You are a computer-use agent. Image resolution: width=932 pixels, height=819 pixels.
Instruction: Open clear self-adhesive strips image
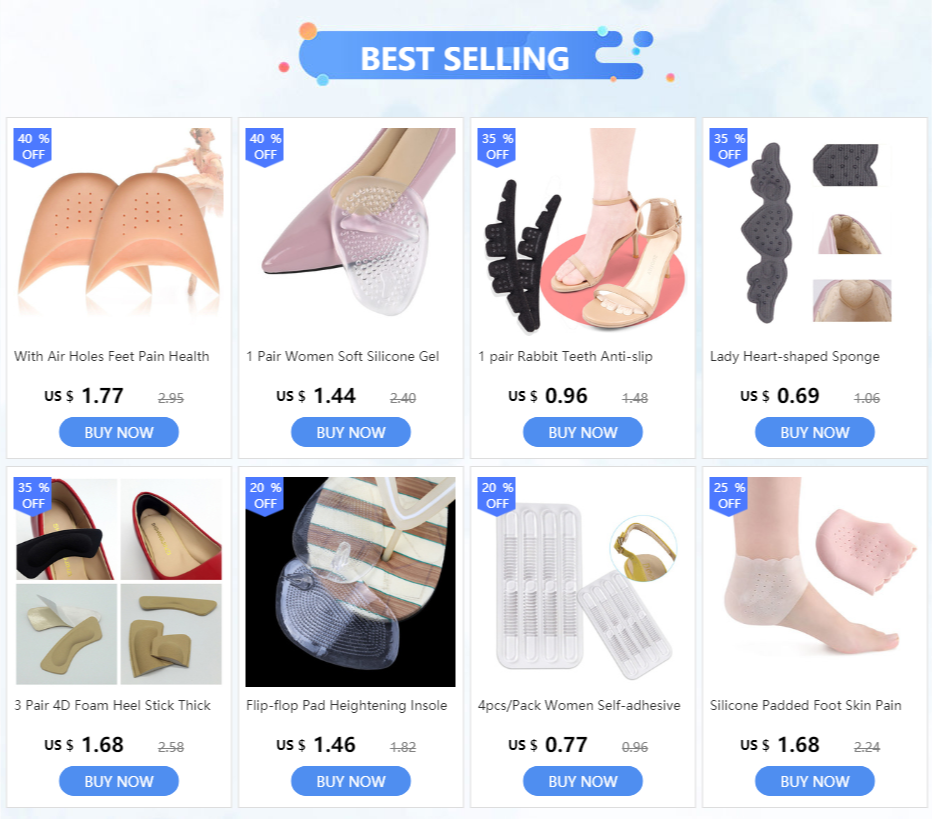click(x=582, y=582)
